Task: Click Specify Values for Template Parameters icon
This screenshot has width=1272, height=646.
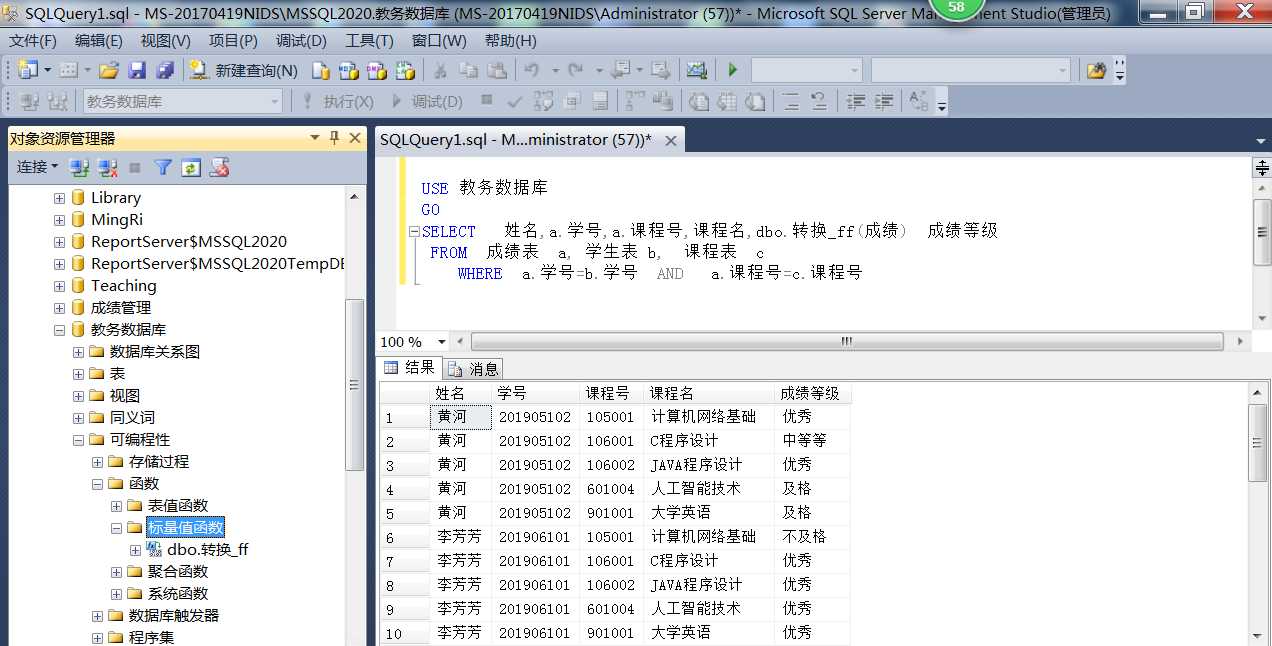Action: click(x=917, y=101)
